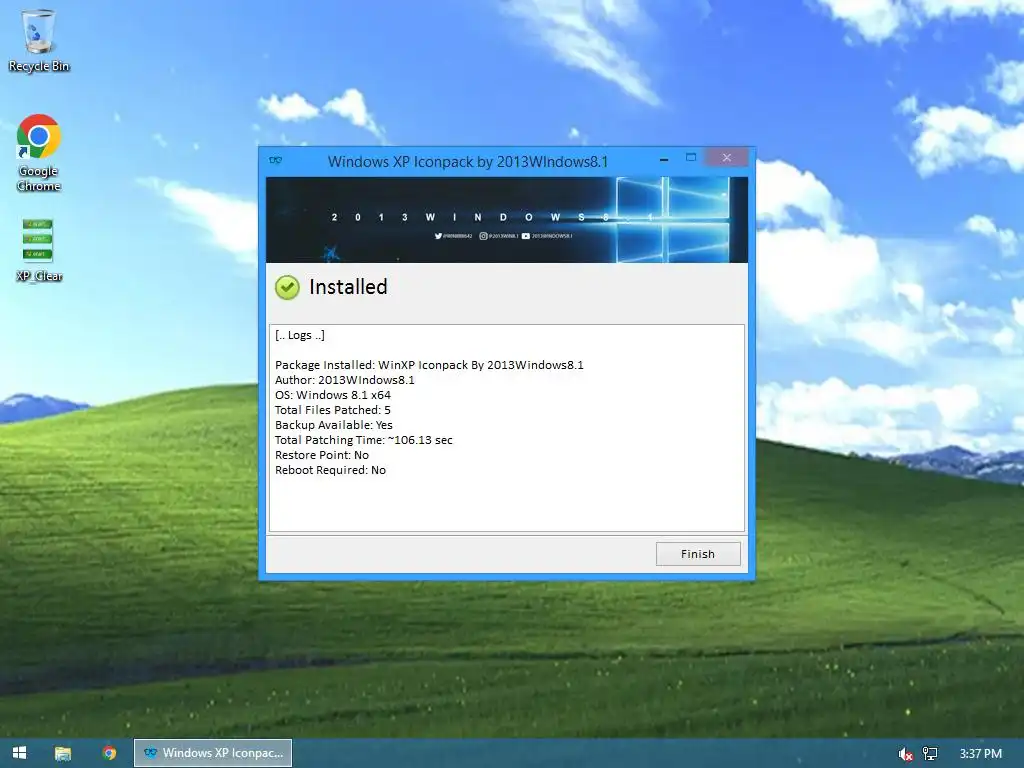Click the installer window title text
This screenshot has height=768, width=1024.
468,161
